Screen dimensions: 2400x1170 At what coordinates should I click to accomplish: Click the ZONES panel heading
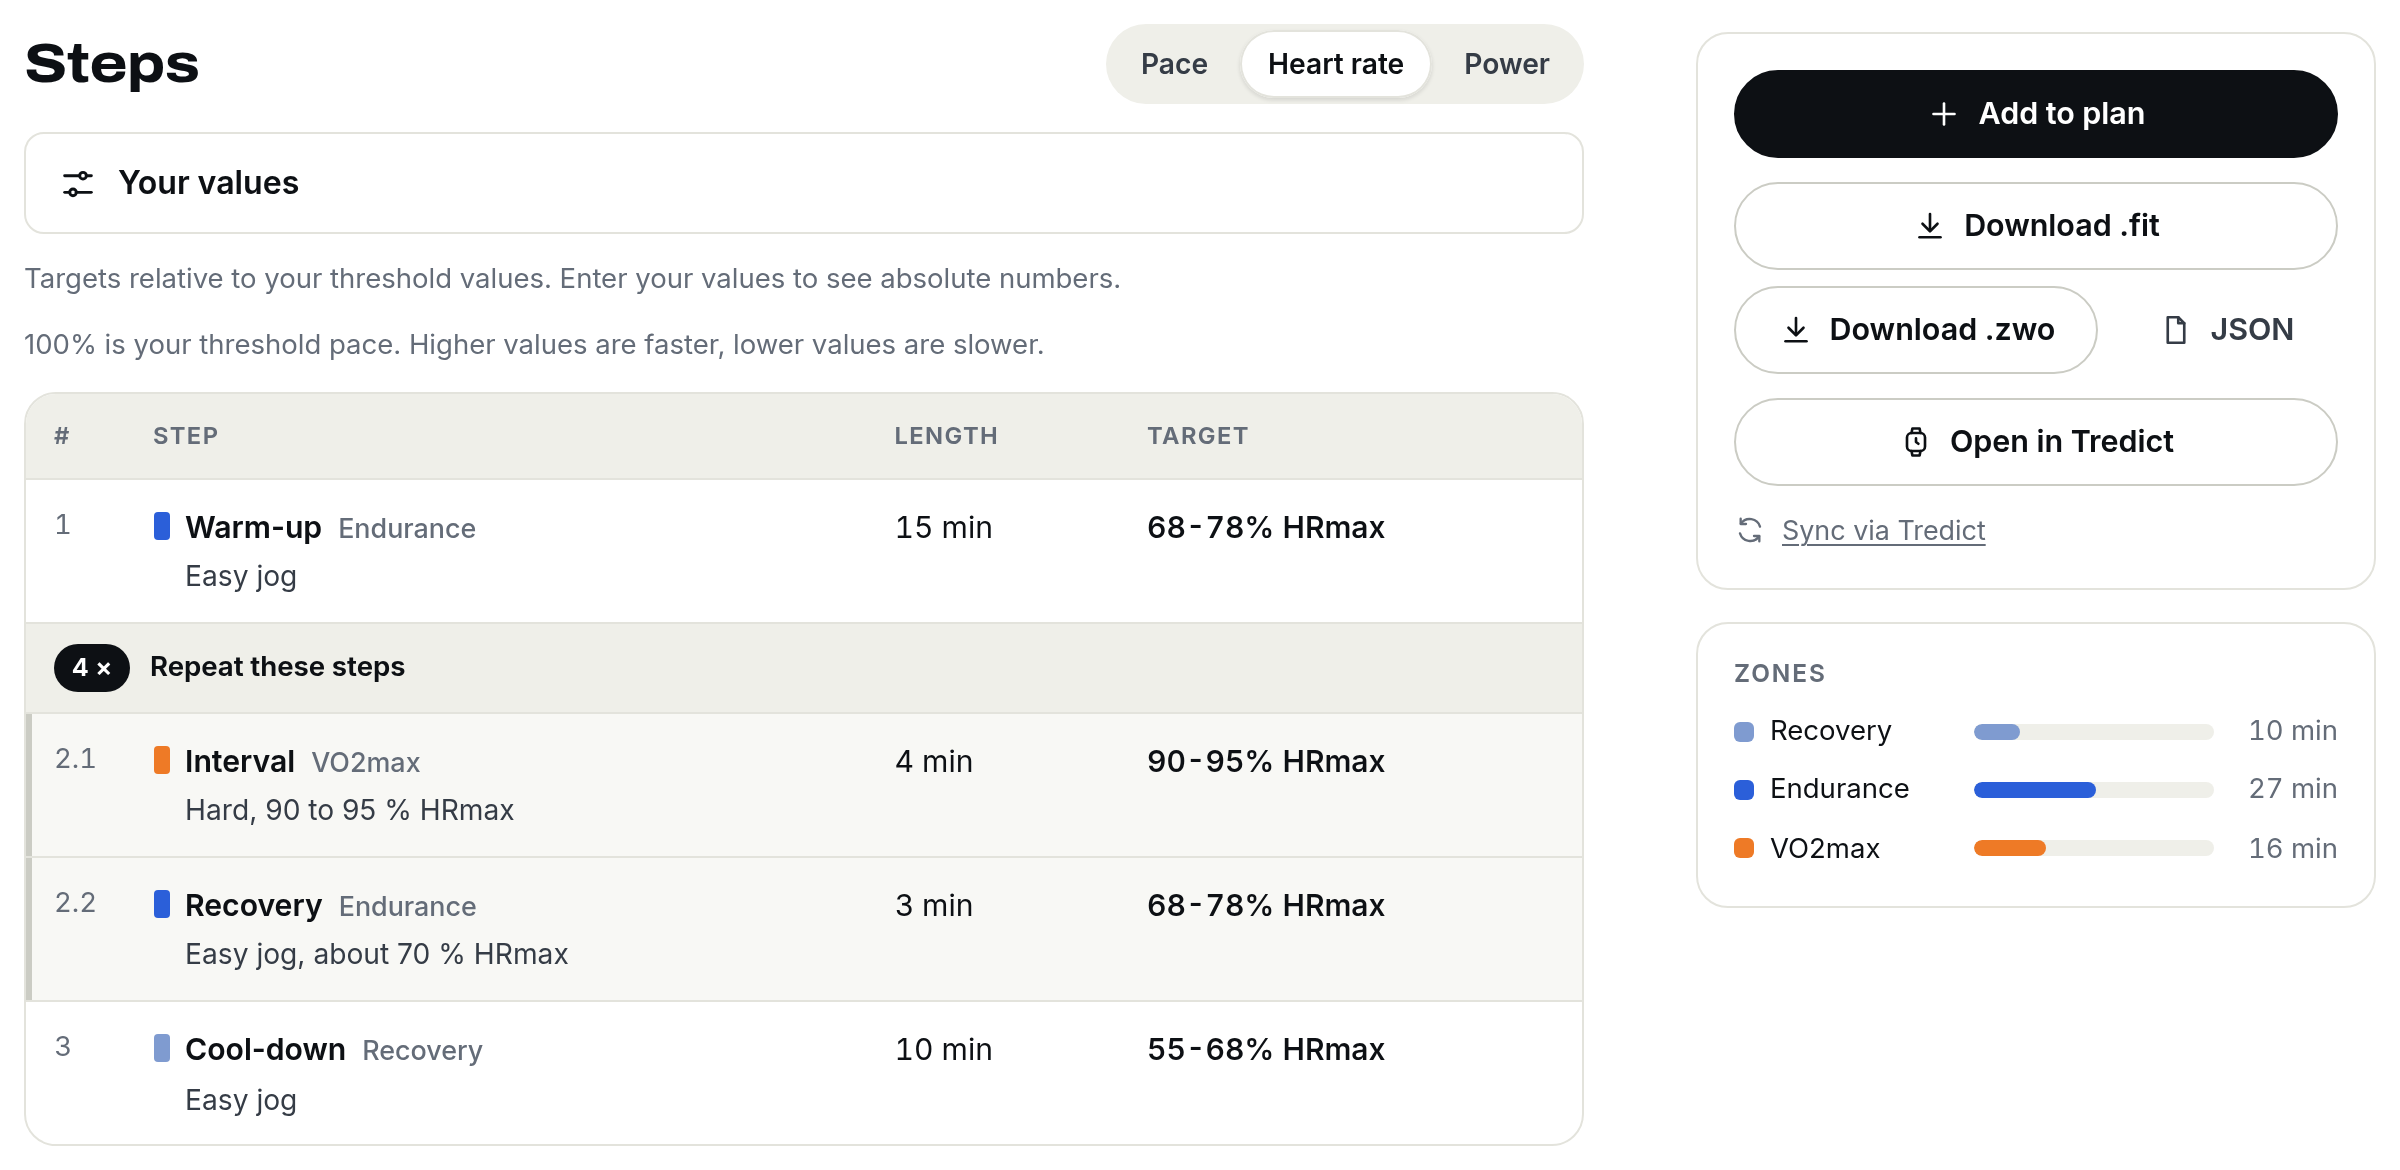(x=1779, y=673)
